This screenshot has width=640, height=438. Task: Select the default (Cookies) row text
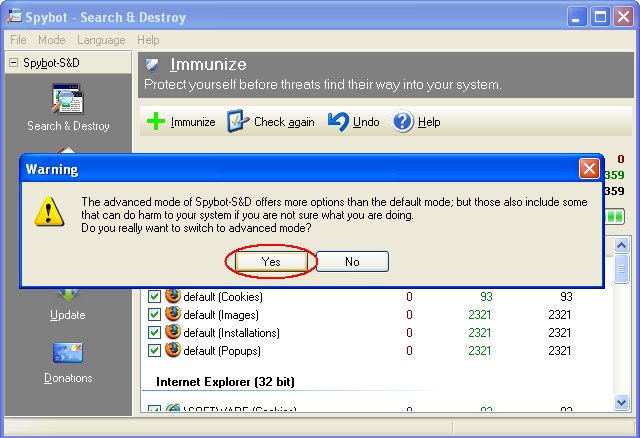pyautogui.click(x=223, y=297)
